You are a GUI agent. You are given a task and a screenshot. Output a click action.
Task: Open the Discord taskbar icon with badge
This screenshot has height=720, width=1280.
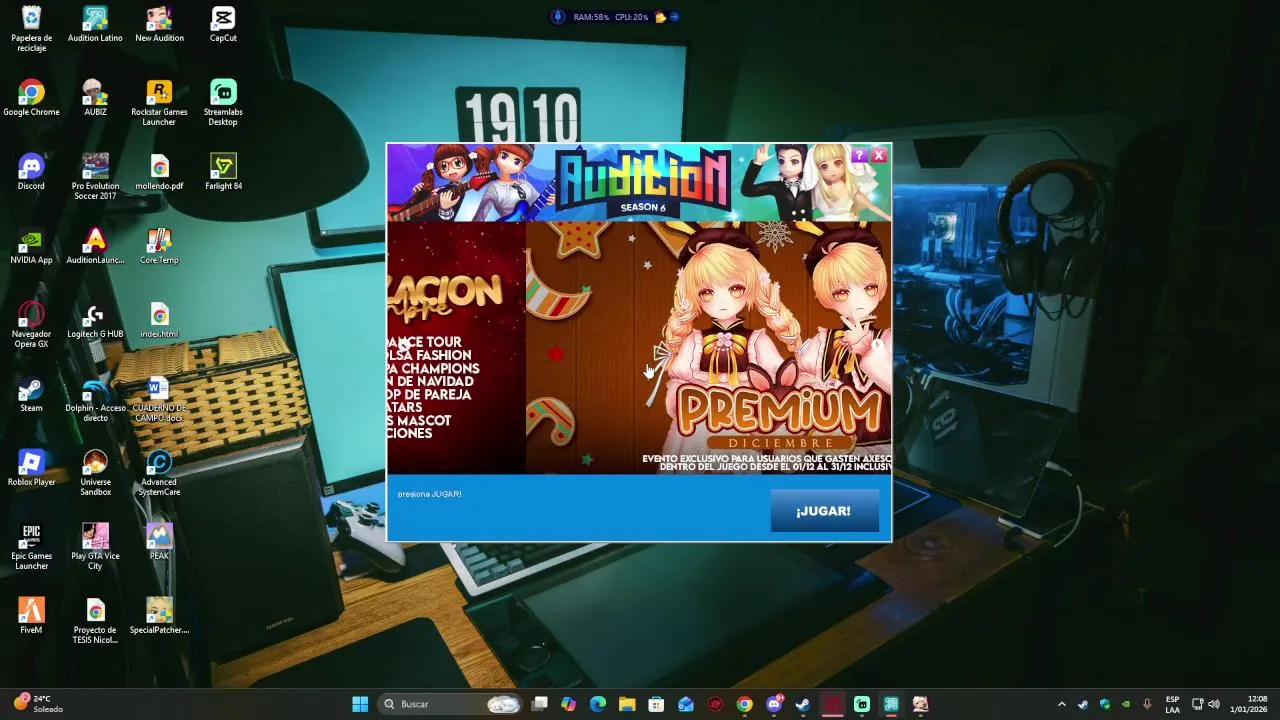(x=774, y=704)
